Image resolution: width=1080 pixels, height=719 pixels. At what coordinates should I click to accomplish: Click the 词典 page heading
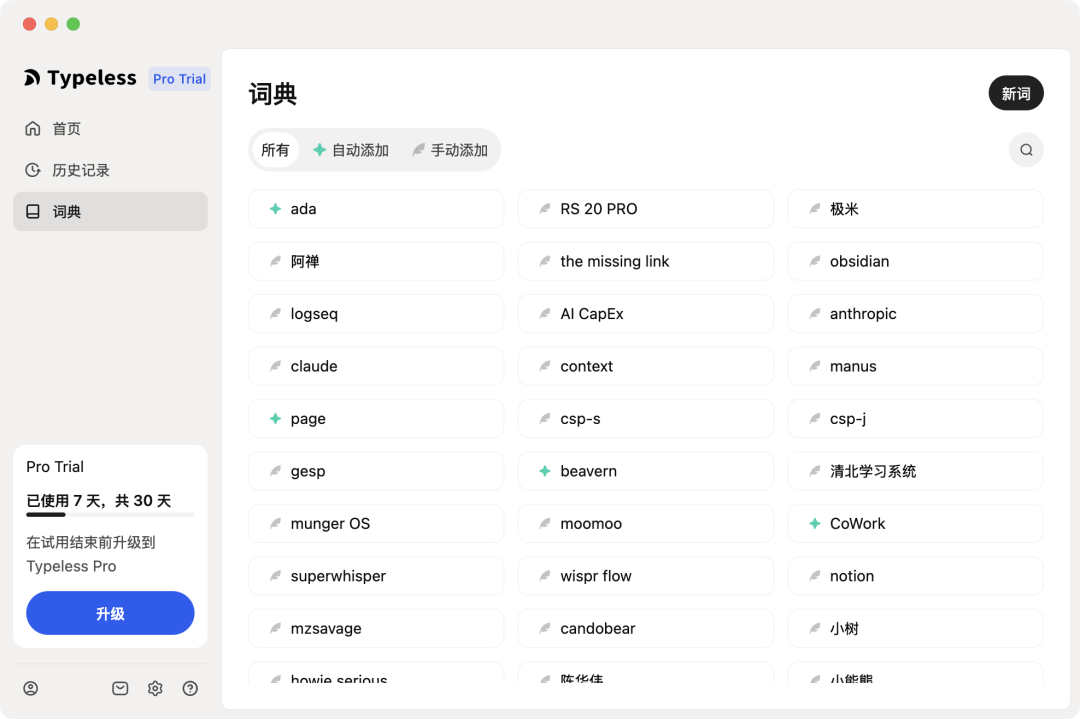(273, 94)
